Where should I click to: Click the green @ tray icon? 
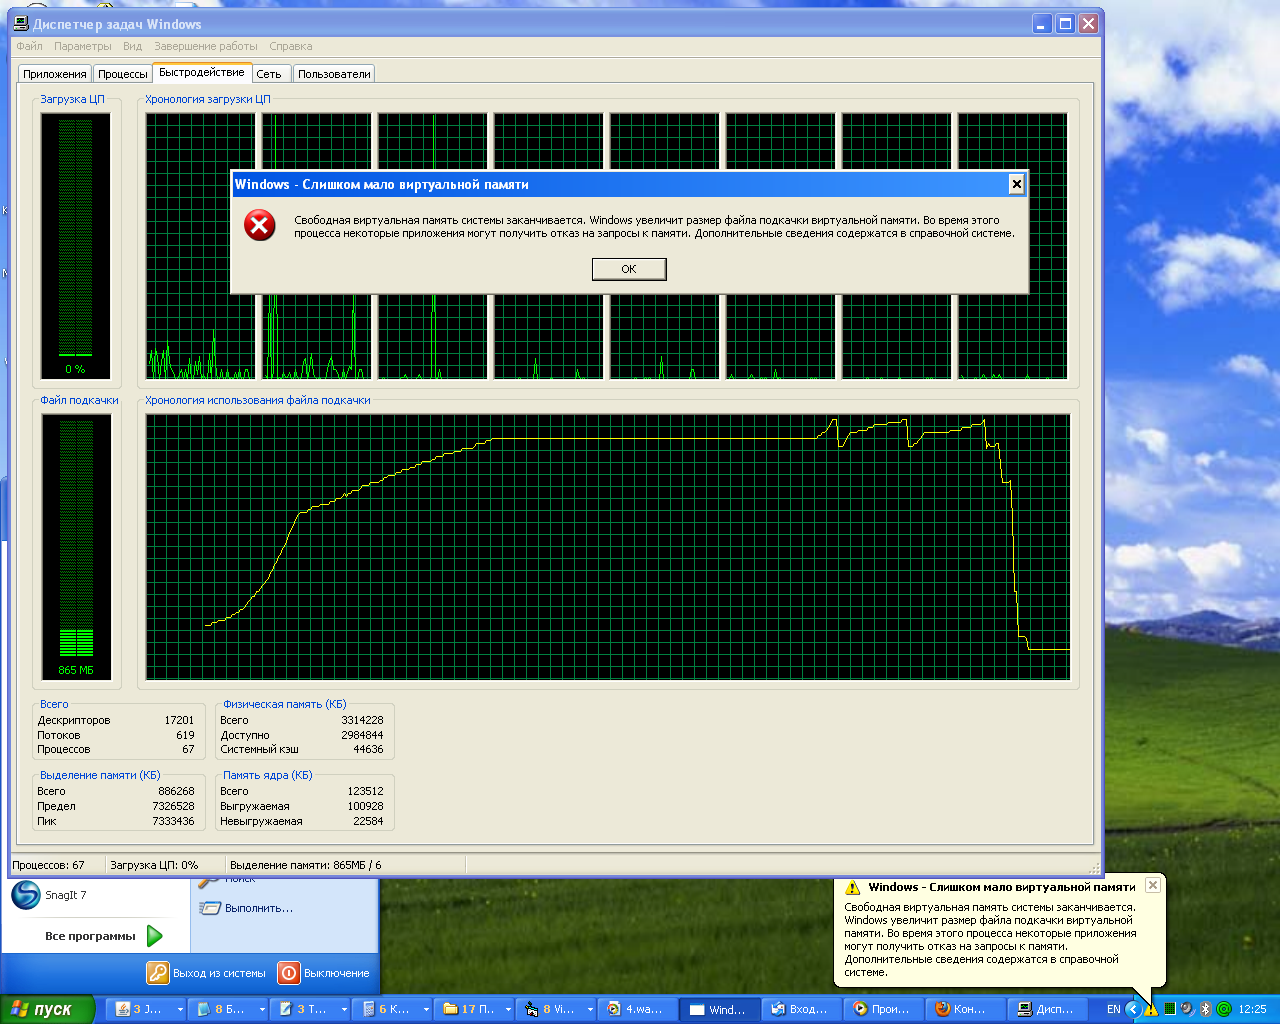tap(1223, 1009)
